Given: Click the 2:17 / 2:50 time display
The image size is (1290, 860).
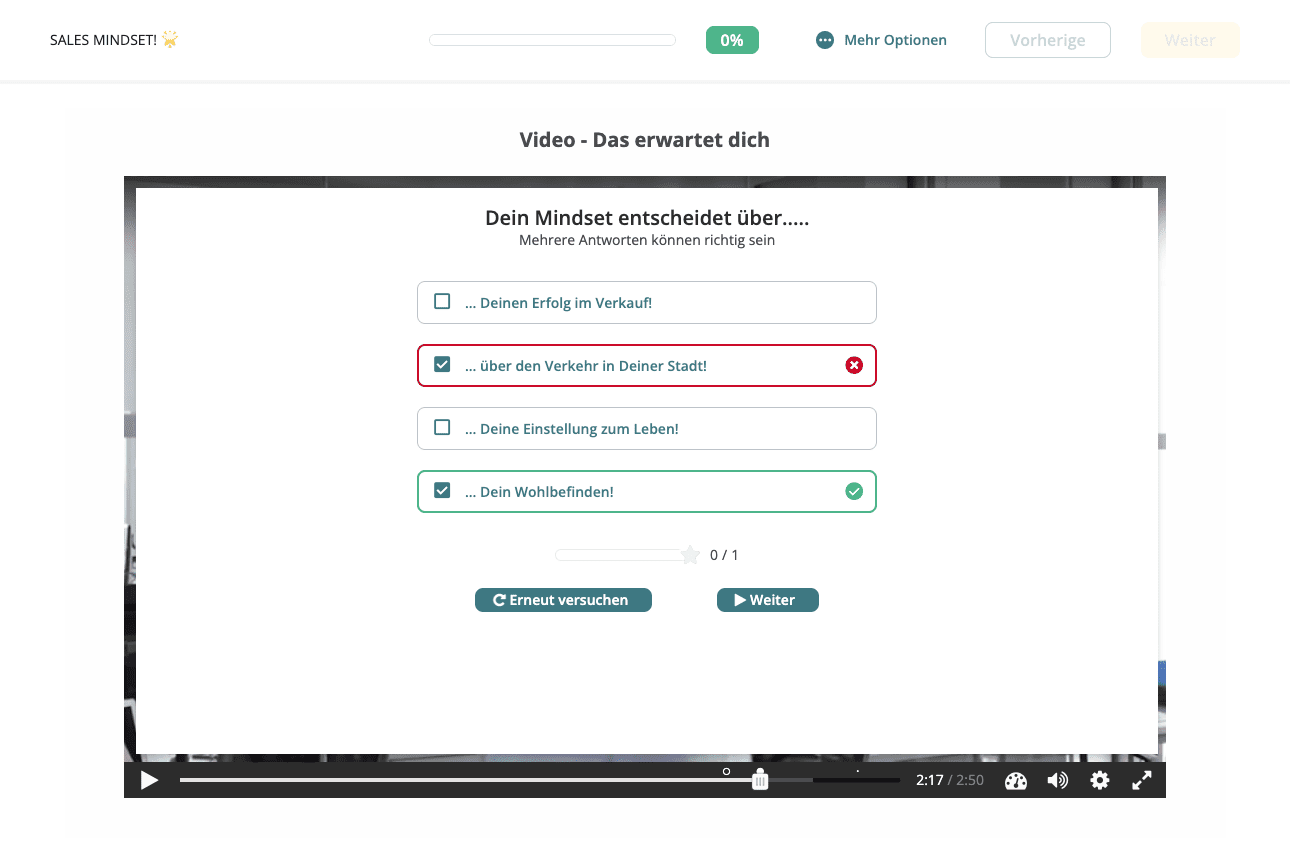Looking at the screenshot, I should tap(950, 781).
